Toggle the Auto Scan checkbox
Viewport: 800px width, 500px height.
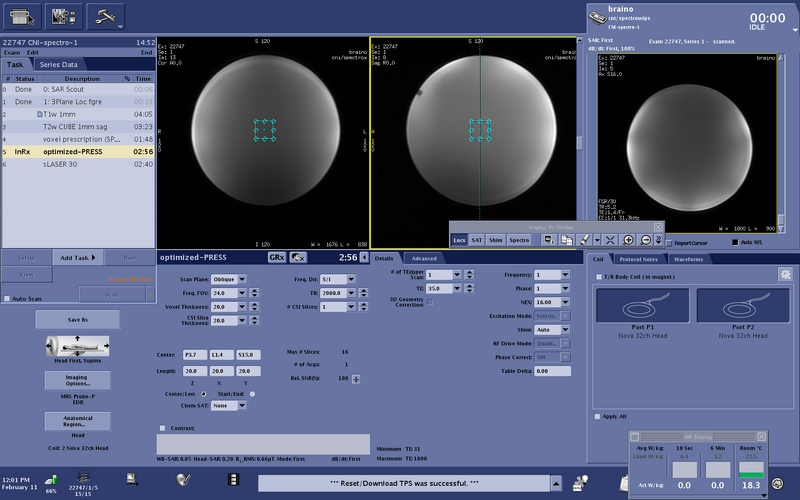pyautogui.click(x=7, y=298)
